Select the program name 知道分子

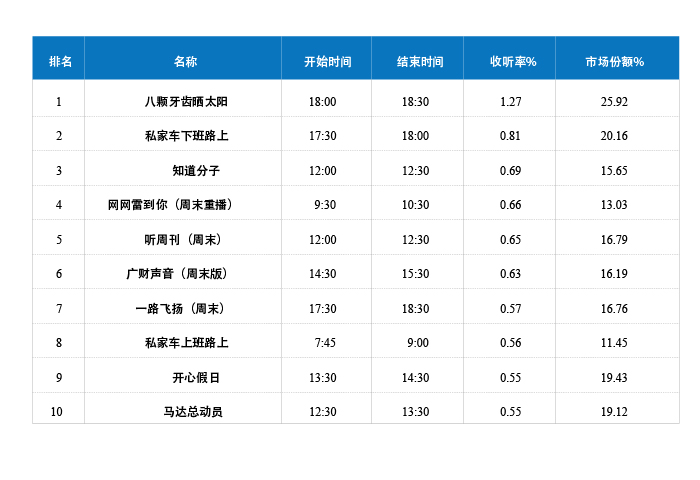coord(196,170)
